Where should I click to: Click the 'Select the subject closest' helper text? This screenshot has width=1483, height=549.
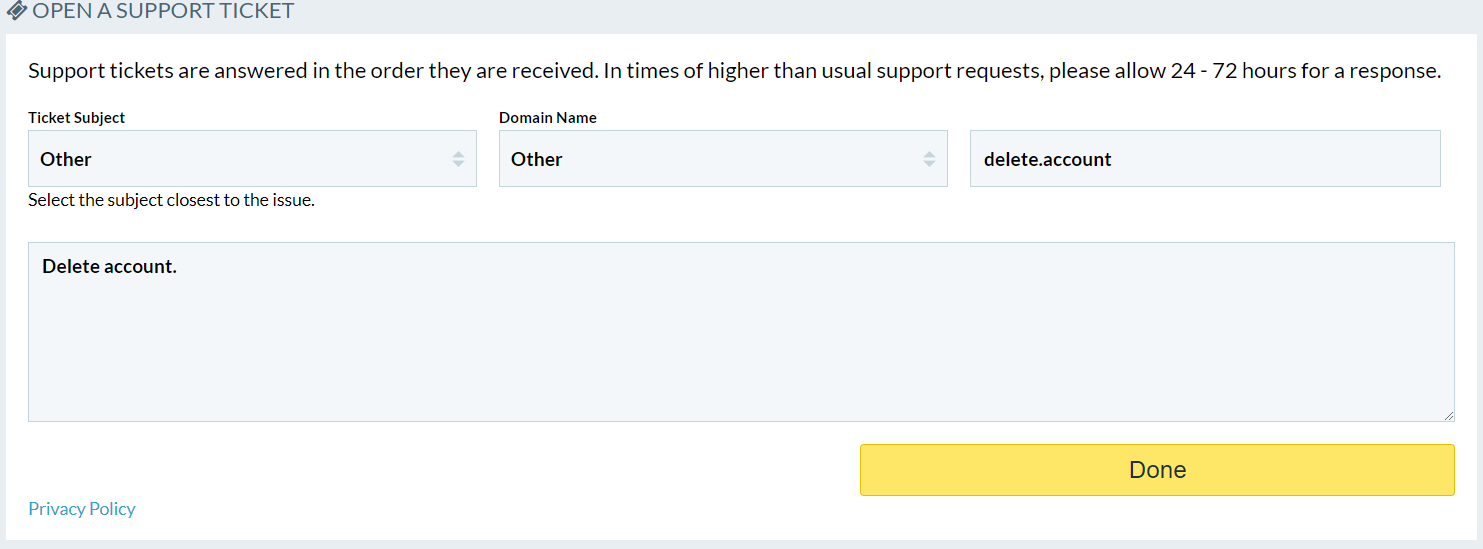pos(171,200)
